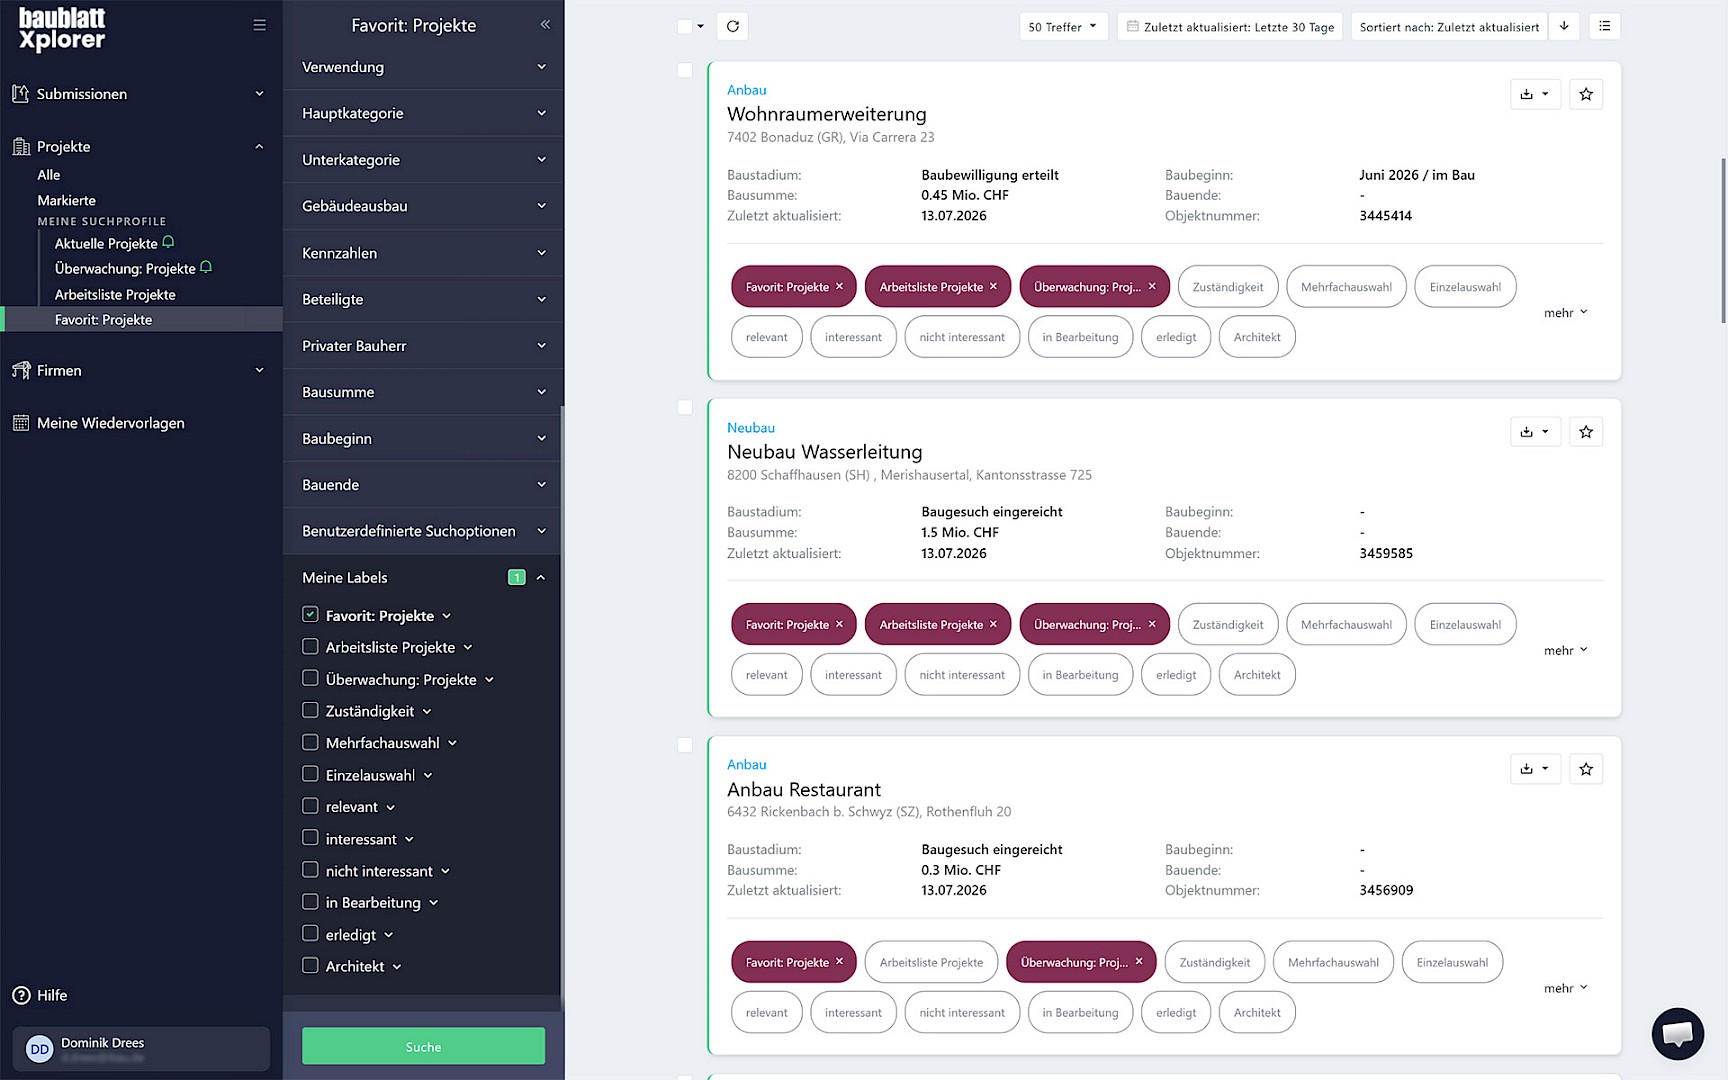The height and width of the screenshot is (1080, 1728).
Task: Remove Favorit: Projekte label from Wohnraumerweiterung
Action: 840,287
